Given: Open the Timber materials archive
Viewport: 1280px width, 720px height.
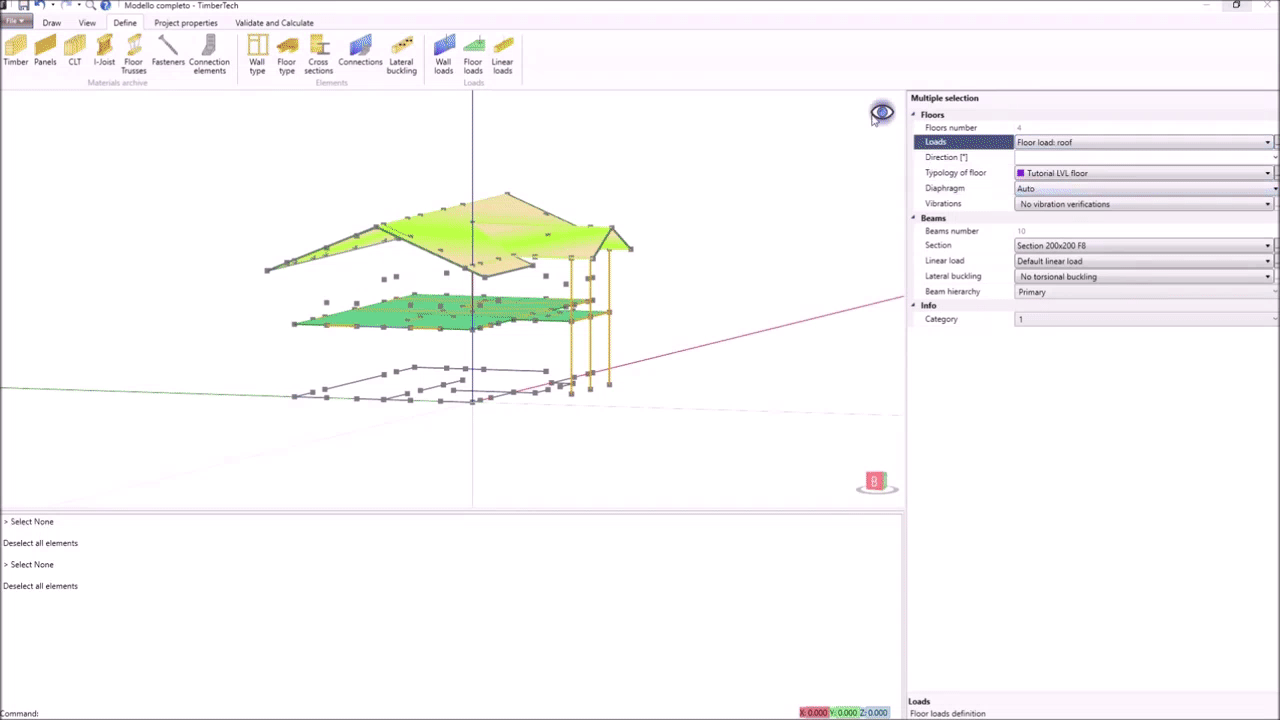Looking at the screenshot, I should [x=16, y=50].
